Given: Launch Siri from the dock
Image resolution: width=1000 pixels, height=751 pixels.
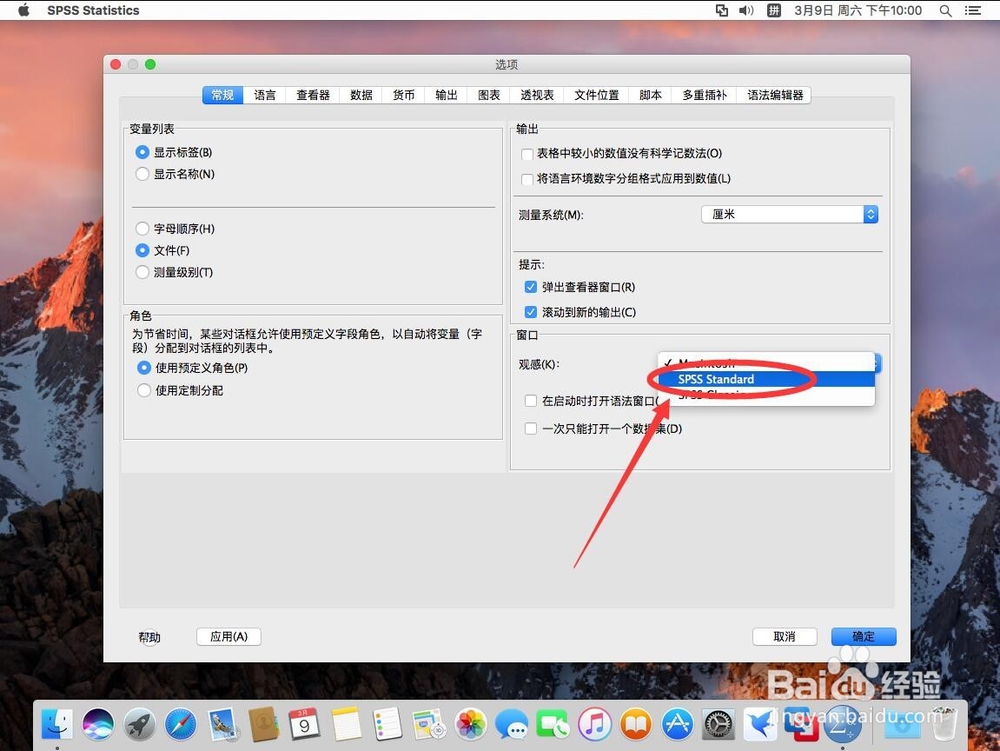Looking at the screenshot, I should pos(98,724).
